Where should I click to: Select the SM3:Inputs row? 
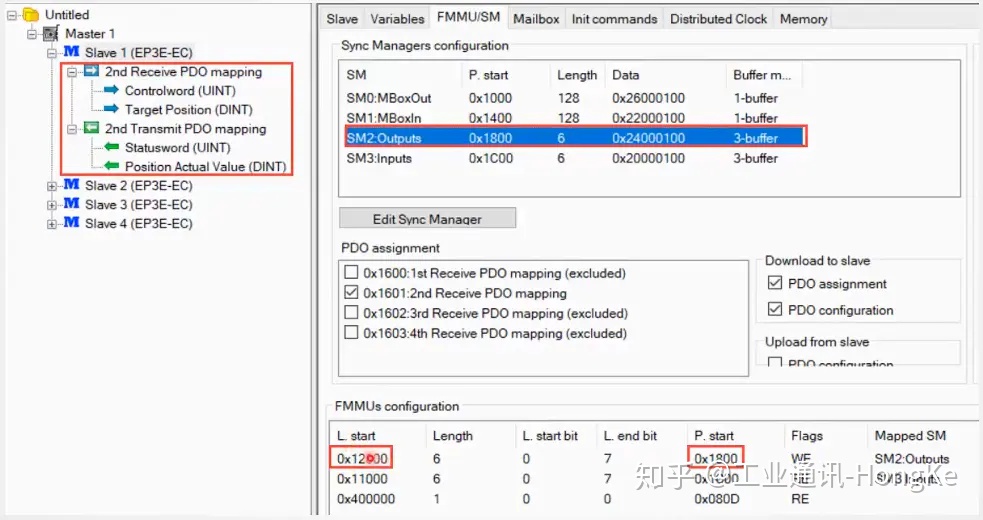point(378,158)
